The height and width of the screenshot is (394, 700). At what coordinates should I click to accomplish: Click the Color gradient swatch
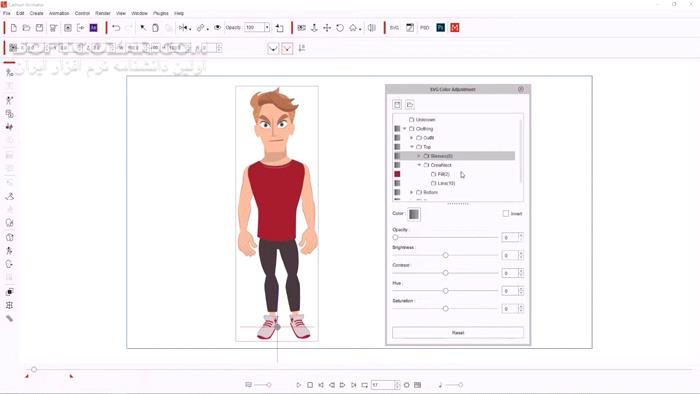pos(414,214)
